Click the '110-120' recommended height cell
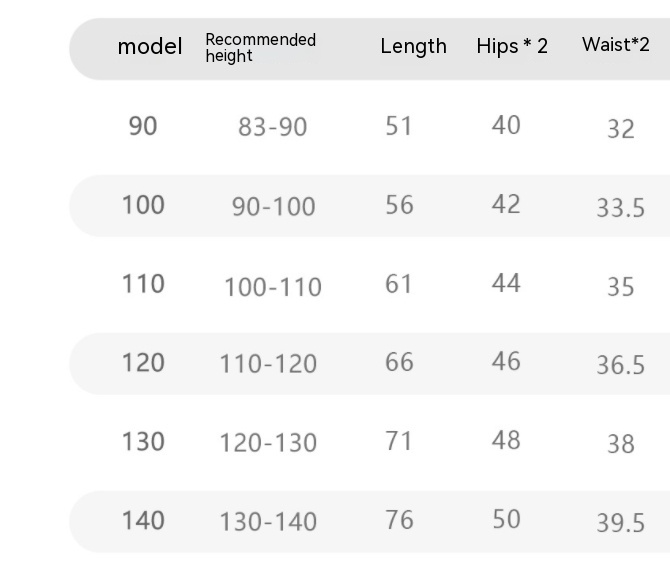The height and width of the screenshot is (561, 670). pyautogui.click(x=268, y=364)
